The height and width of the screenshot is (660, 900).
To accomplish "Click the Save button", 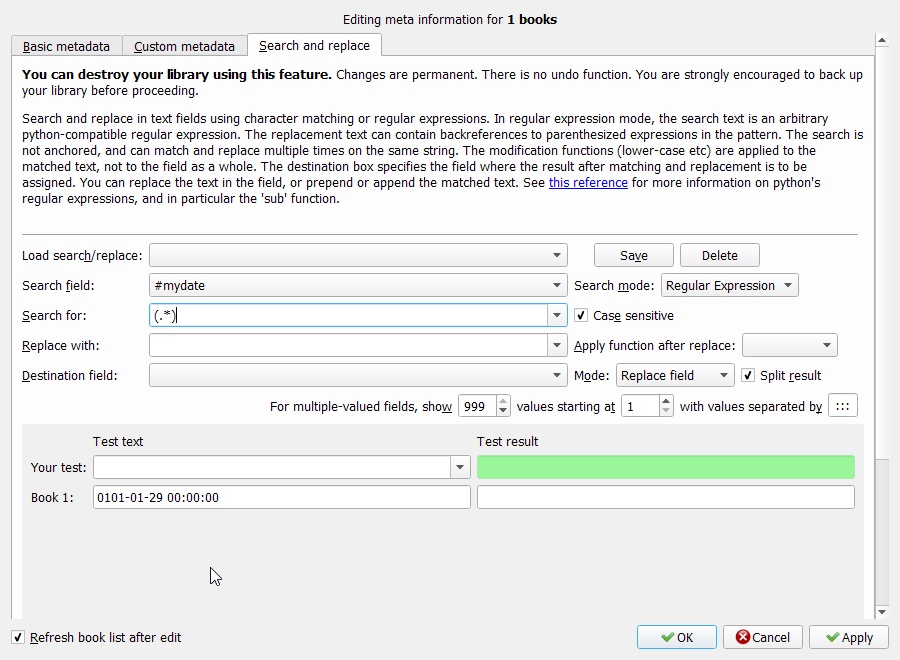I will coord(634,255).
